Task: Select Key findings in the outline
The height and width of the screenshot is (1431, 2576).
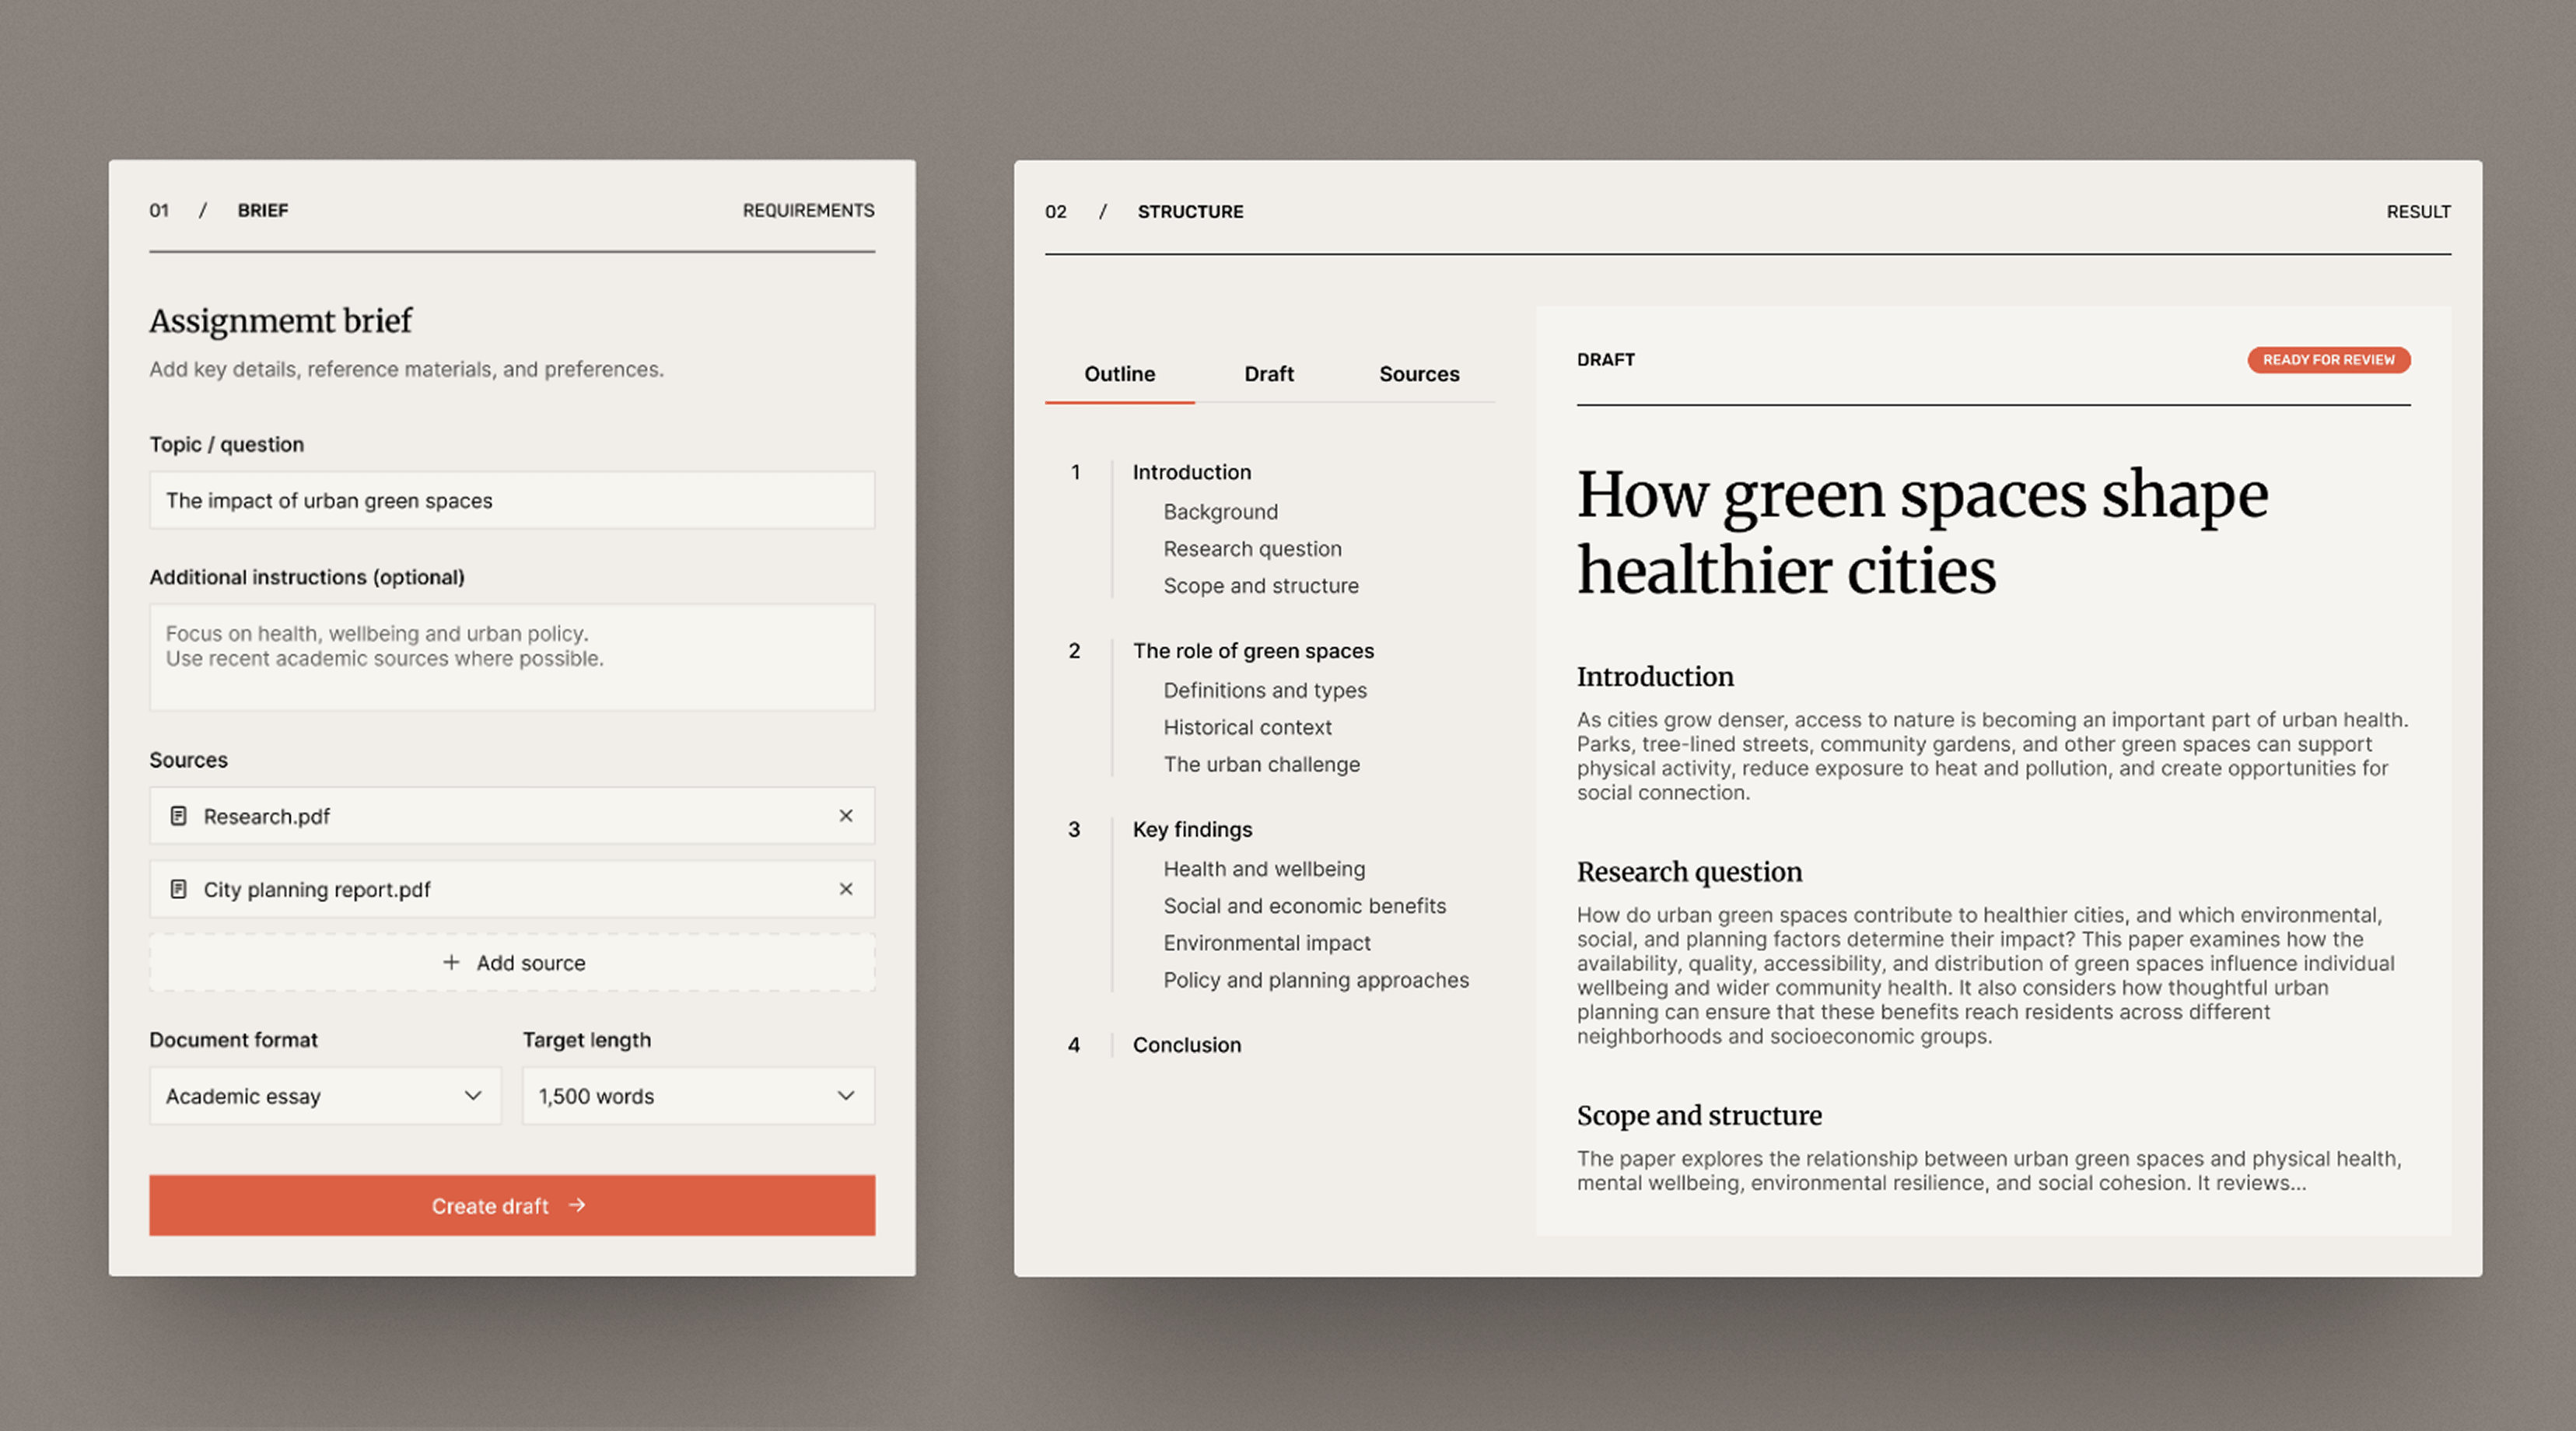Action: point(1192,830)
